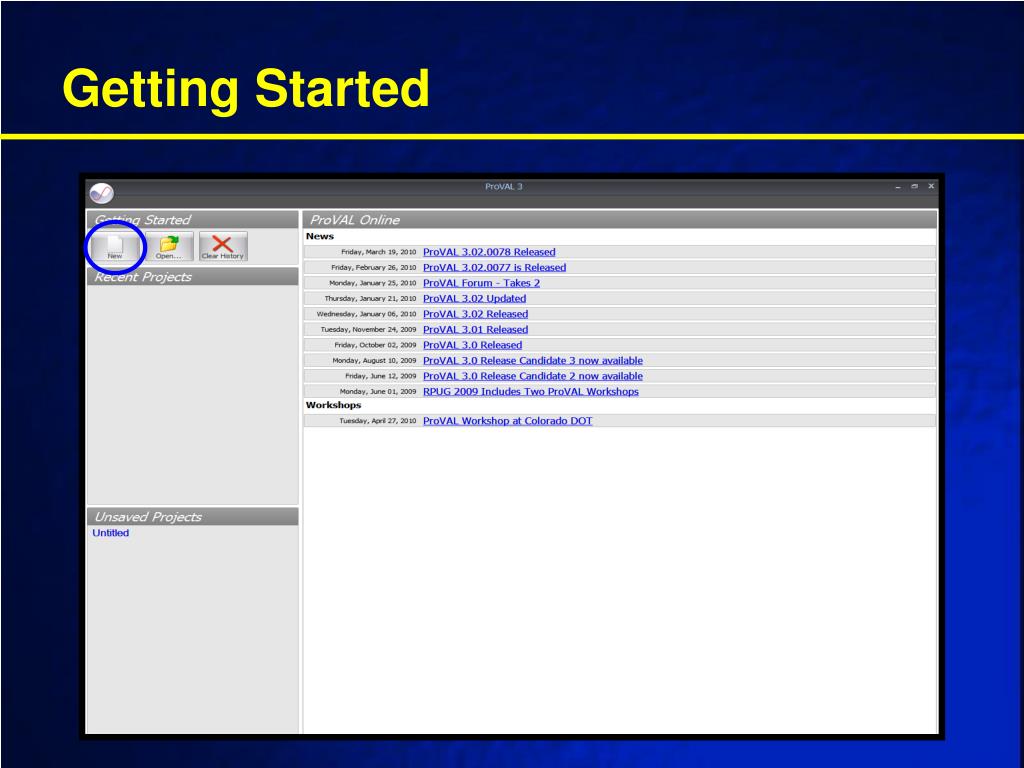Image resolution: width=1024 pixels, height=768 pixels.
Task: Open link ProVAL 3.02.0078 Released
Action: click(x=489, y=252)
